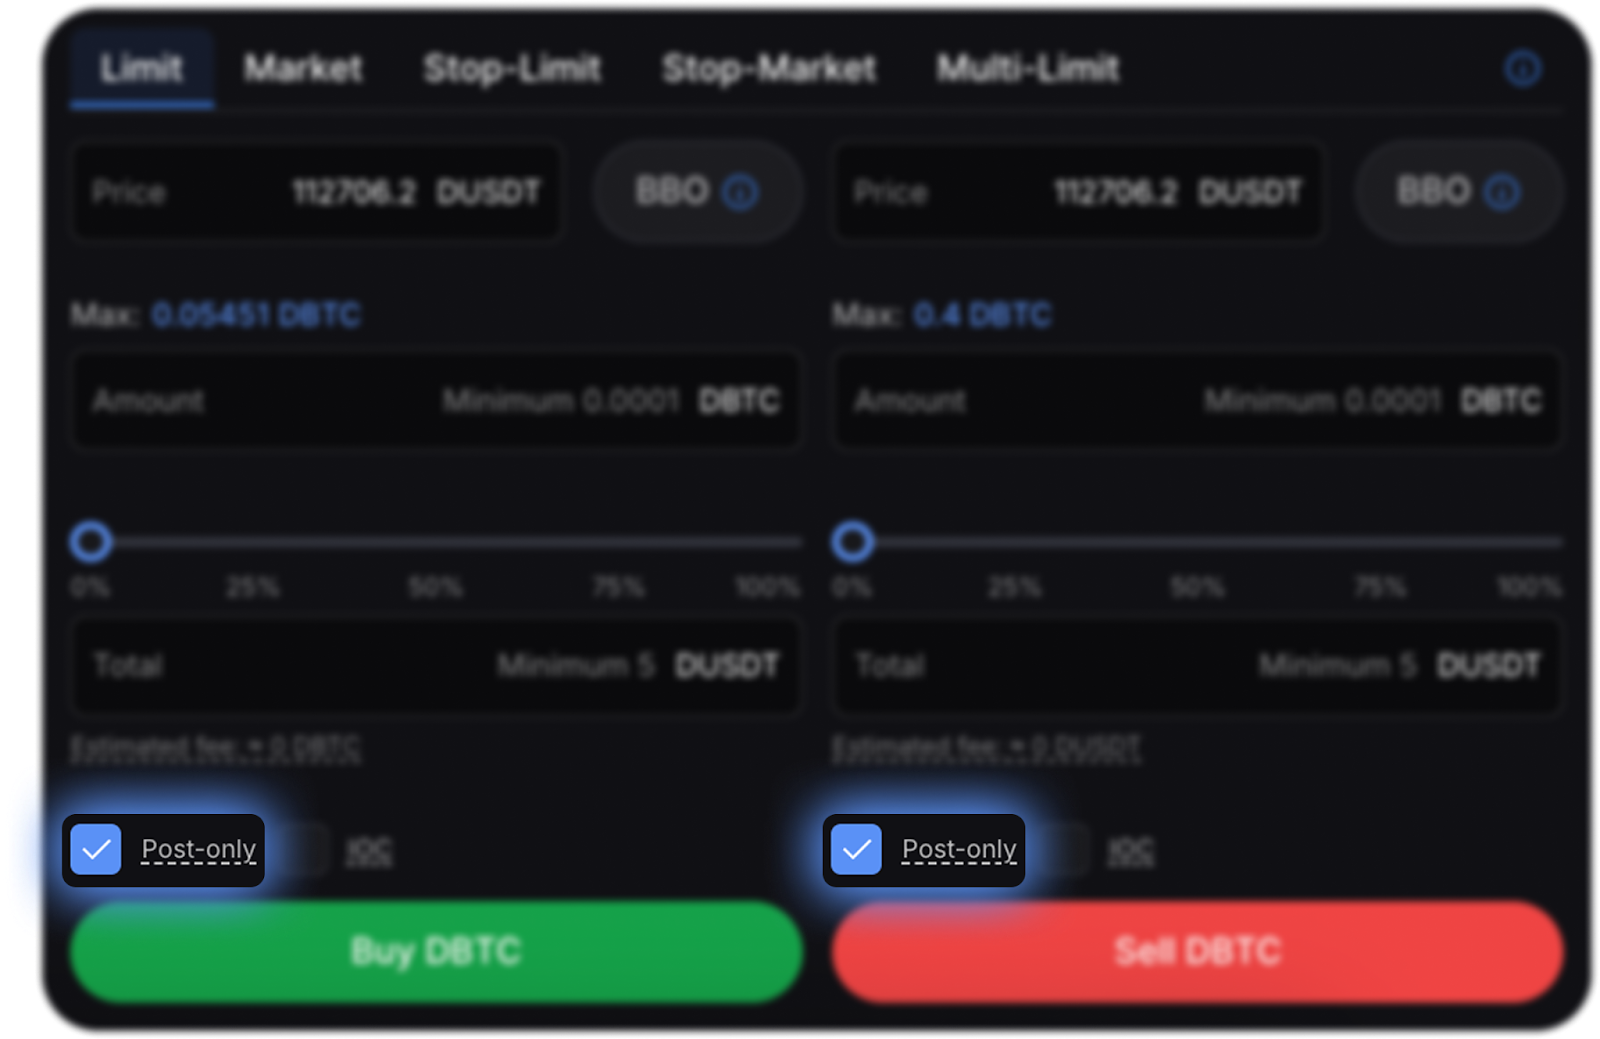This screenshot has height=1039, width=1600.
Task: Uncheck the sell-side Post-only checkbox
Action: tap(856, 850)
